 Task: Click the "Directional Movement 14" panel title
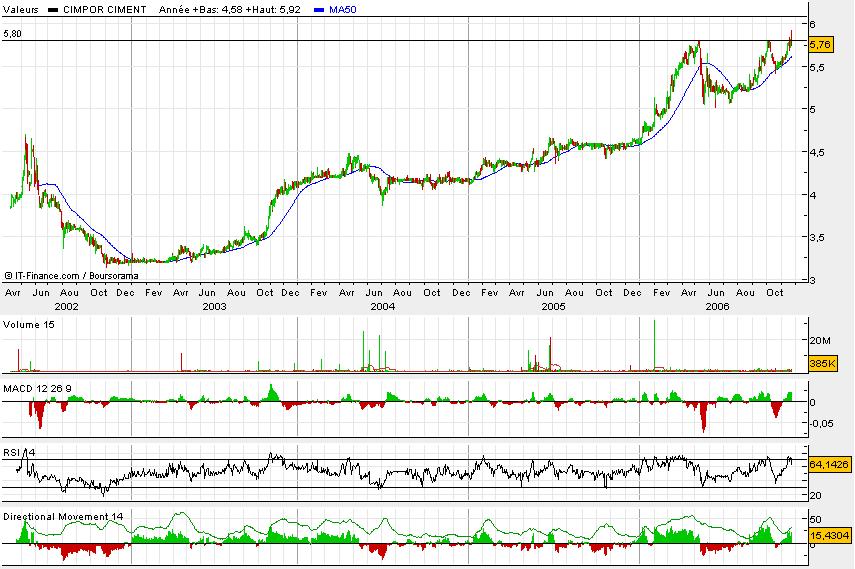click(x=63, y=517)
